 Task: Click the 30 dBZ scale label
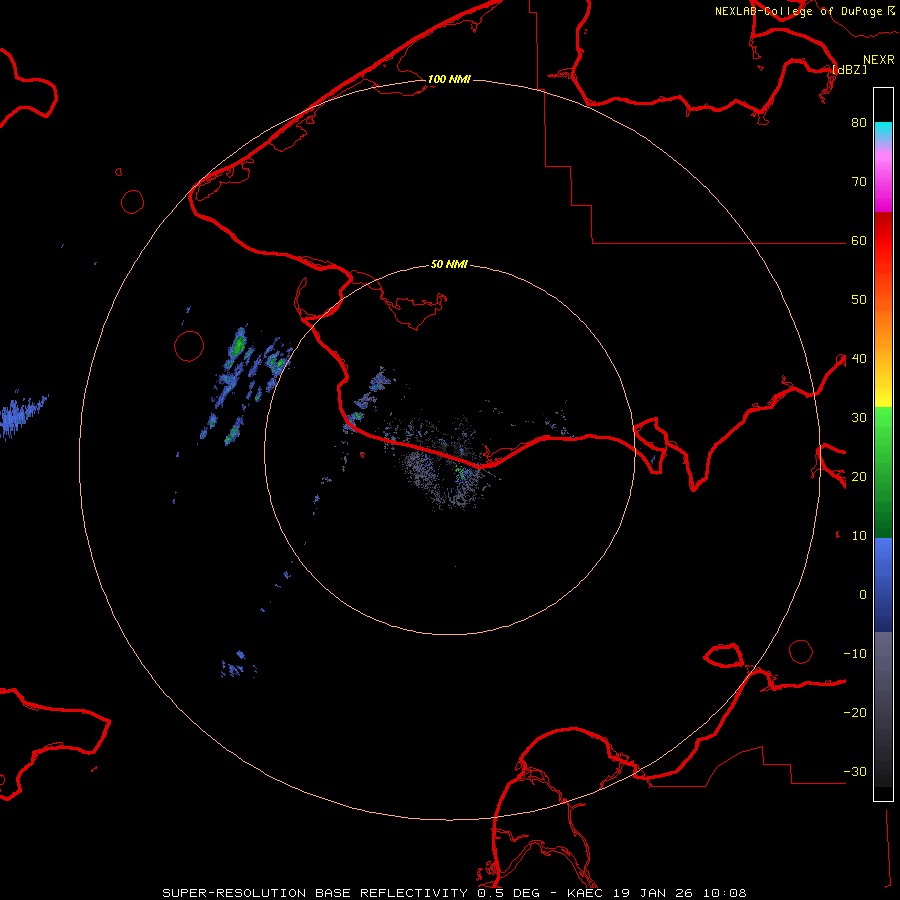pyautogui.click(x=859, y=418)
